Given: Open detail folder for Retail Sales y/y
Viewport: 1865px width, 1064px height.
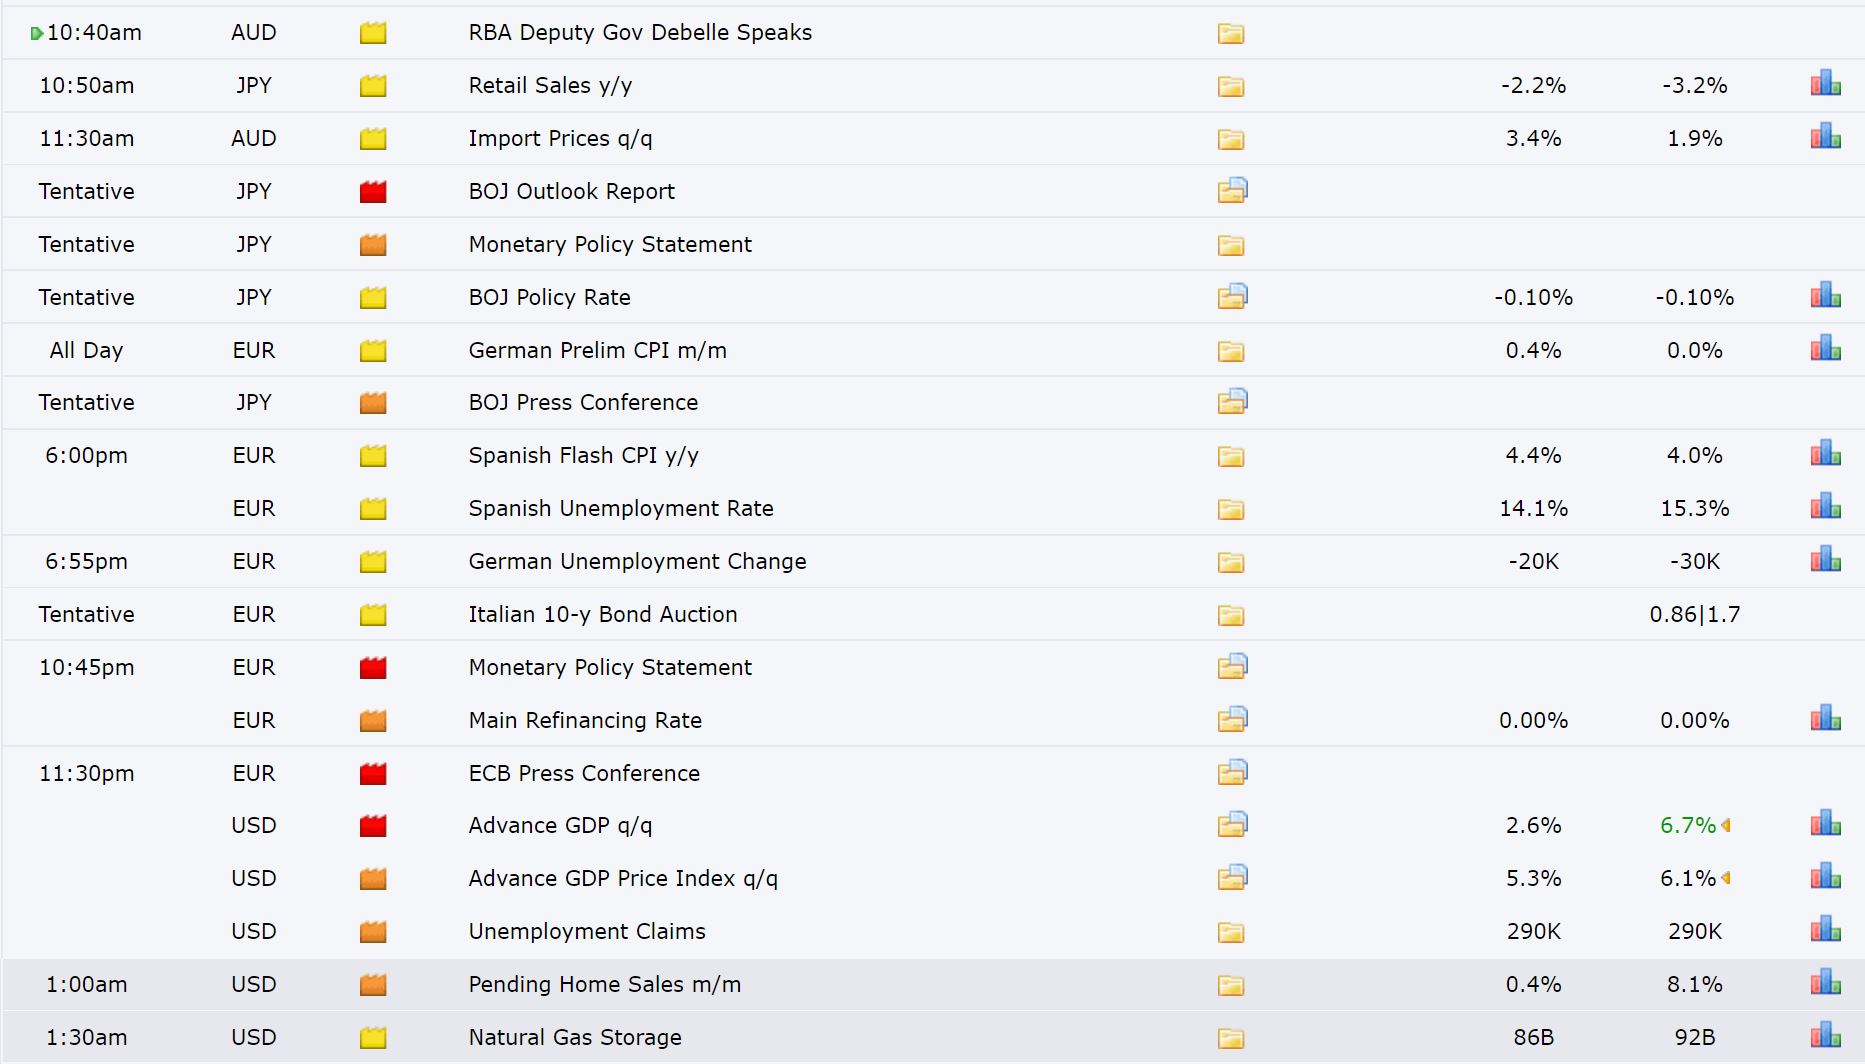Looking at the screenshot, I should coord(1231,86).
